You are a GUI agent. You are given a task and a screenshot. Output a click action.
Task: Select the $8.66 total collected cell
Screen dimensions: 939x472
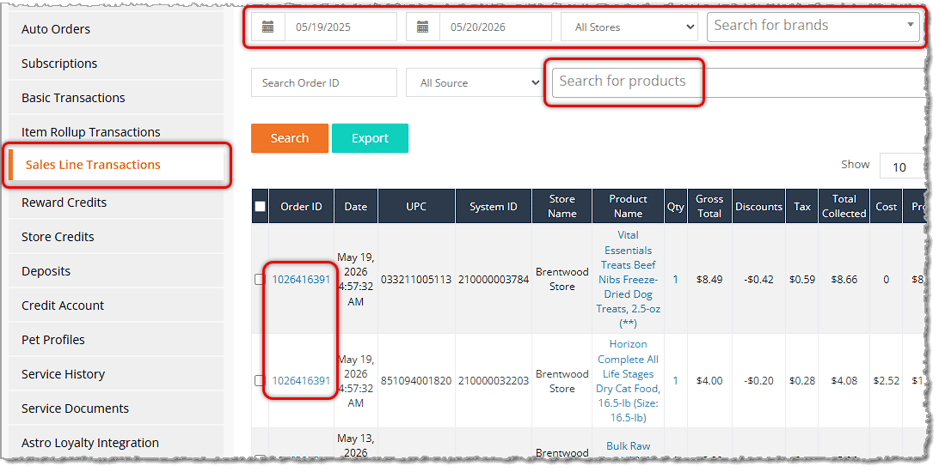(844, 280)
